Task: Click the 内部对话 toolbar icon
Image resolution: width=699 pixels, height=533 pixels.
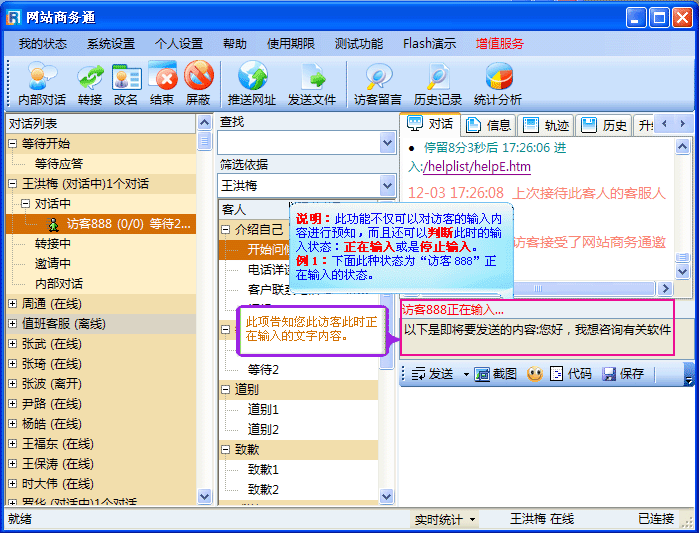Action: [42, 77]
